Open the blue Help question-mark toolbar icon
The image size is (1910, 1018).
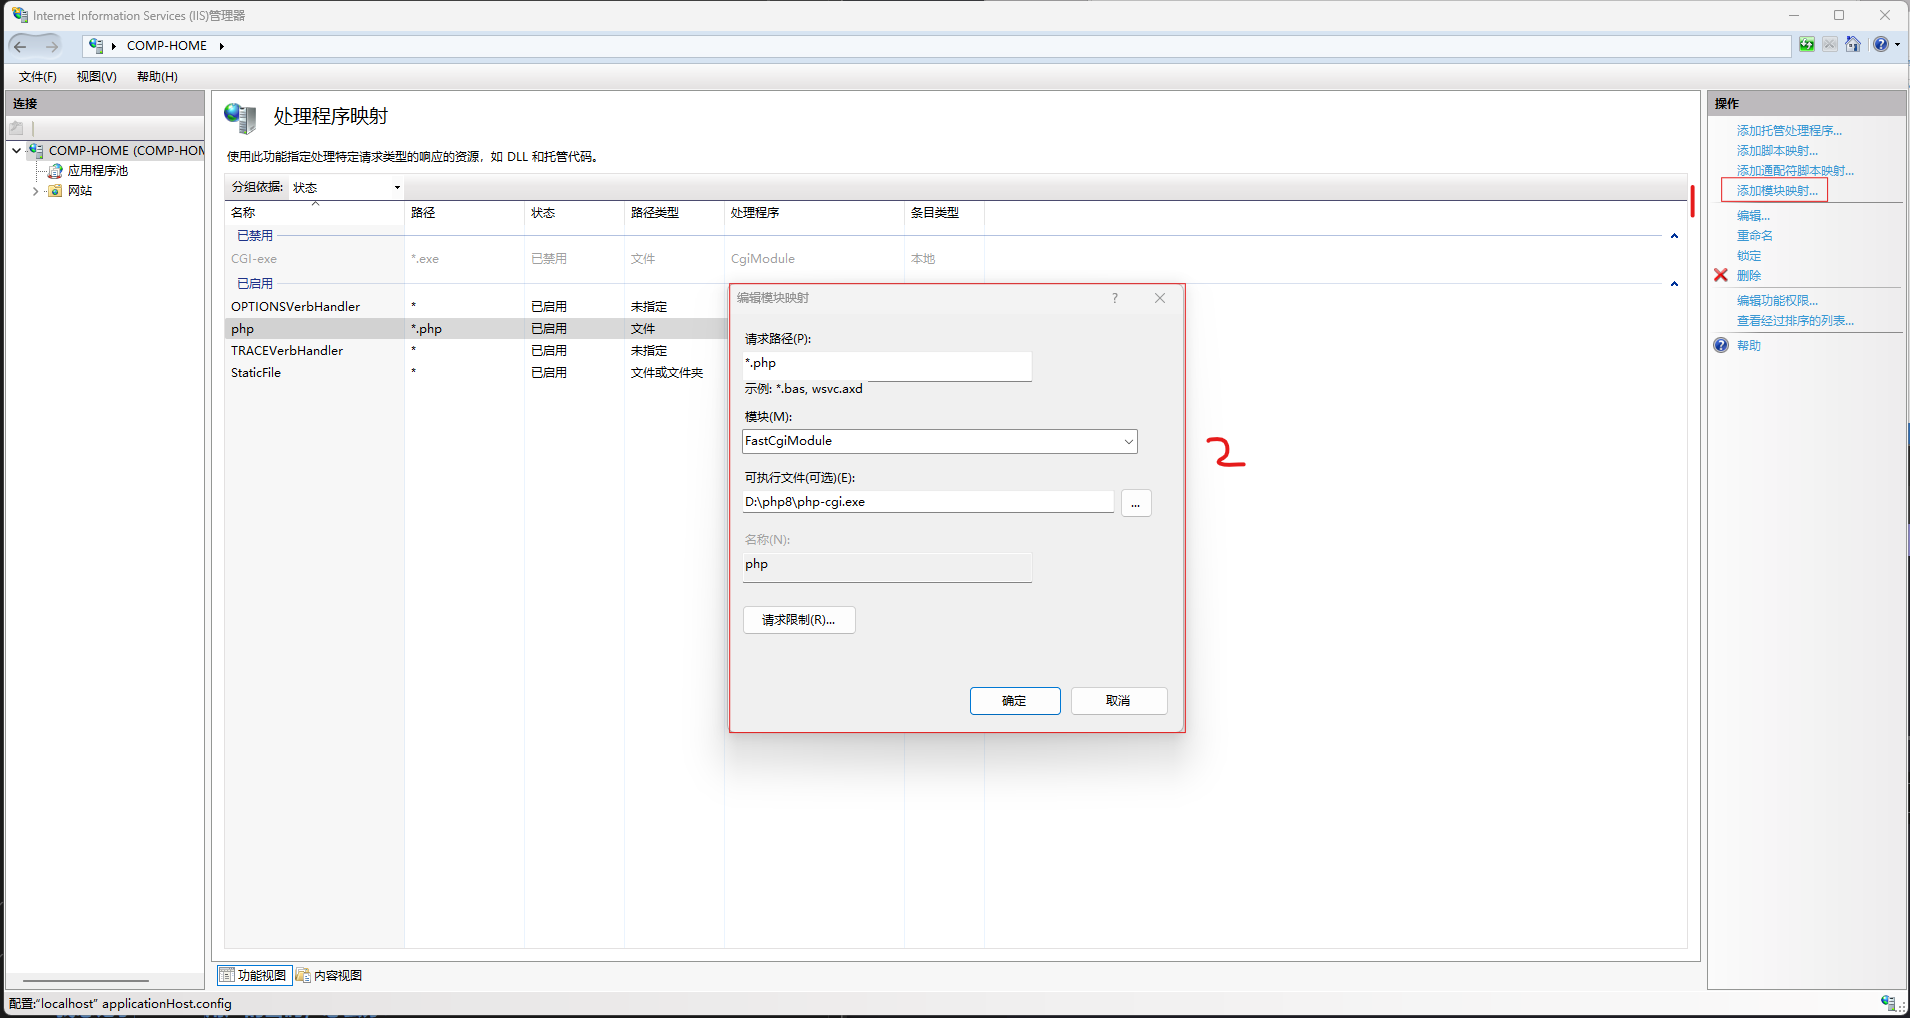click(1880, 45)
